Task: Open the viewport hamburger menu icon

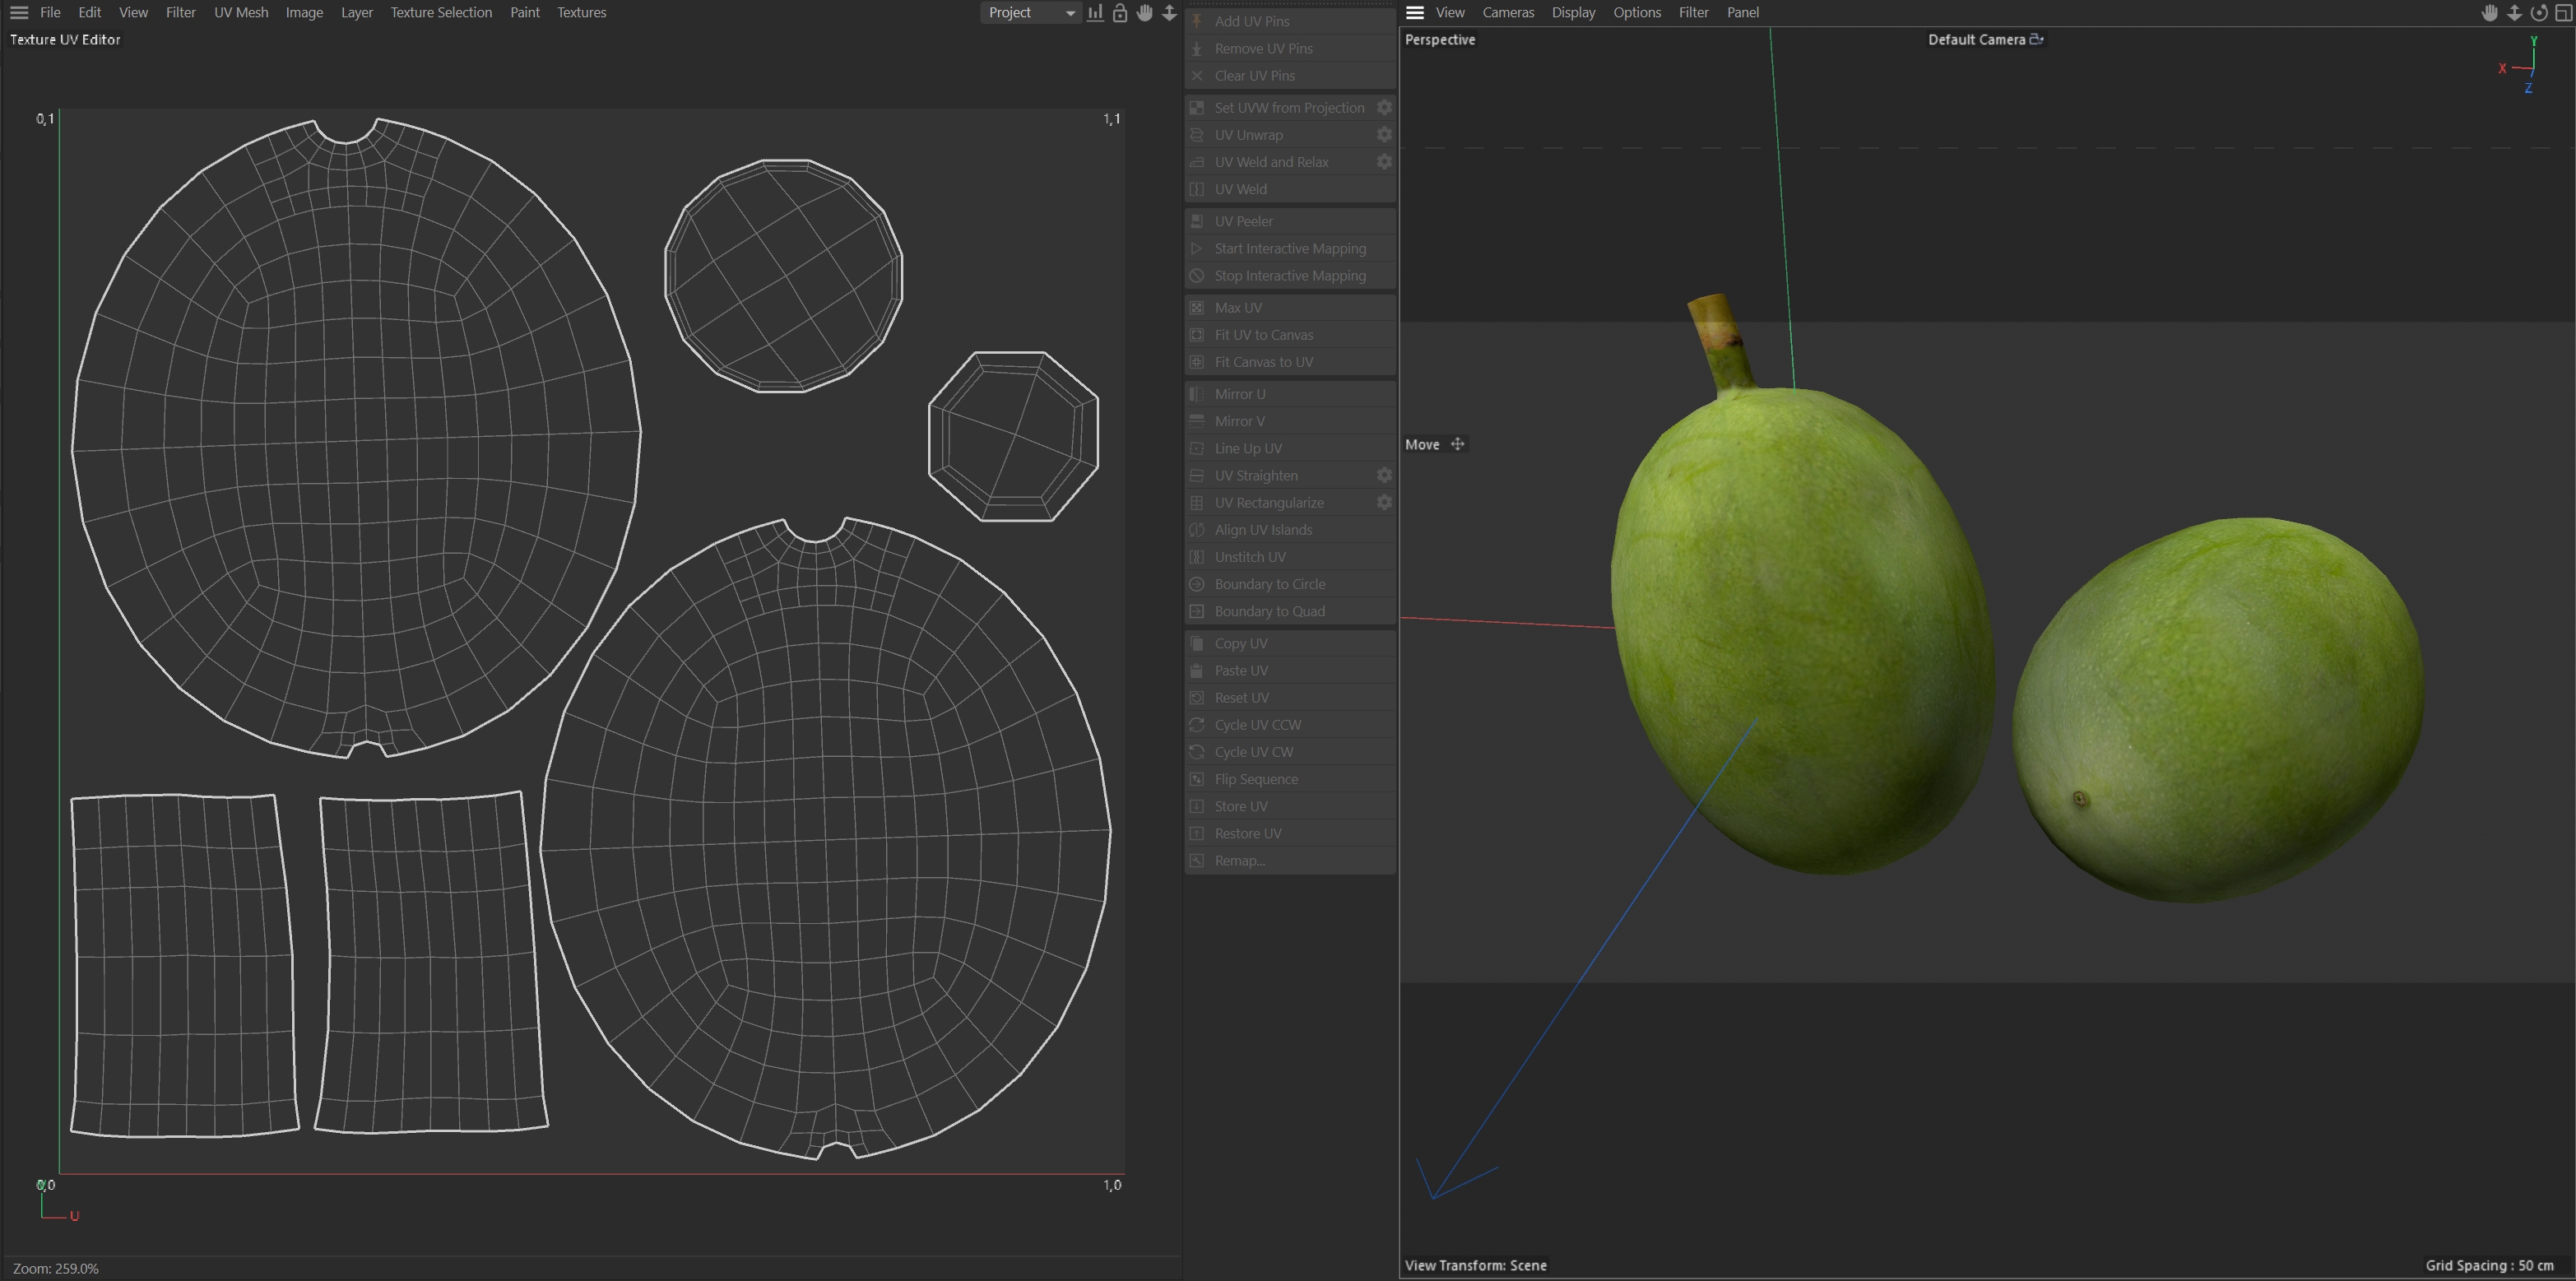Action: point(1414,13)
